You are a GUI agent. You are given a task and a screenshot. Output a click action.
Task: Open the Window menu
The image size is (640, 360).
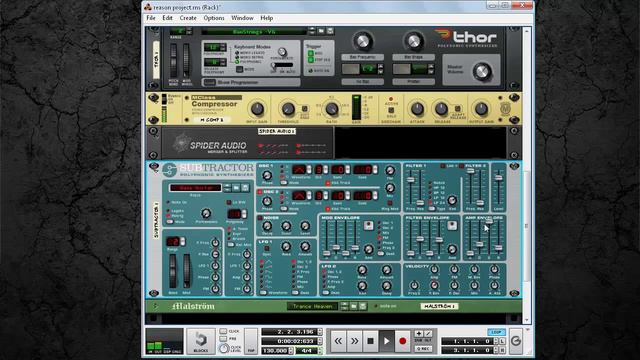tap(242, 18)
